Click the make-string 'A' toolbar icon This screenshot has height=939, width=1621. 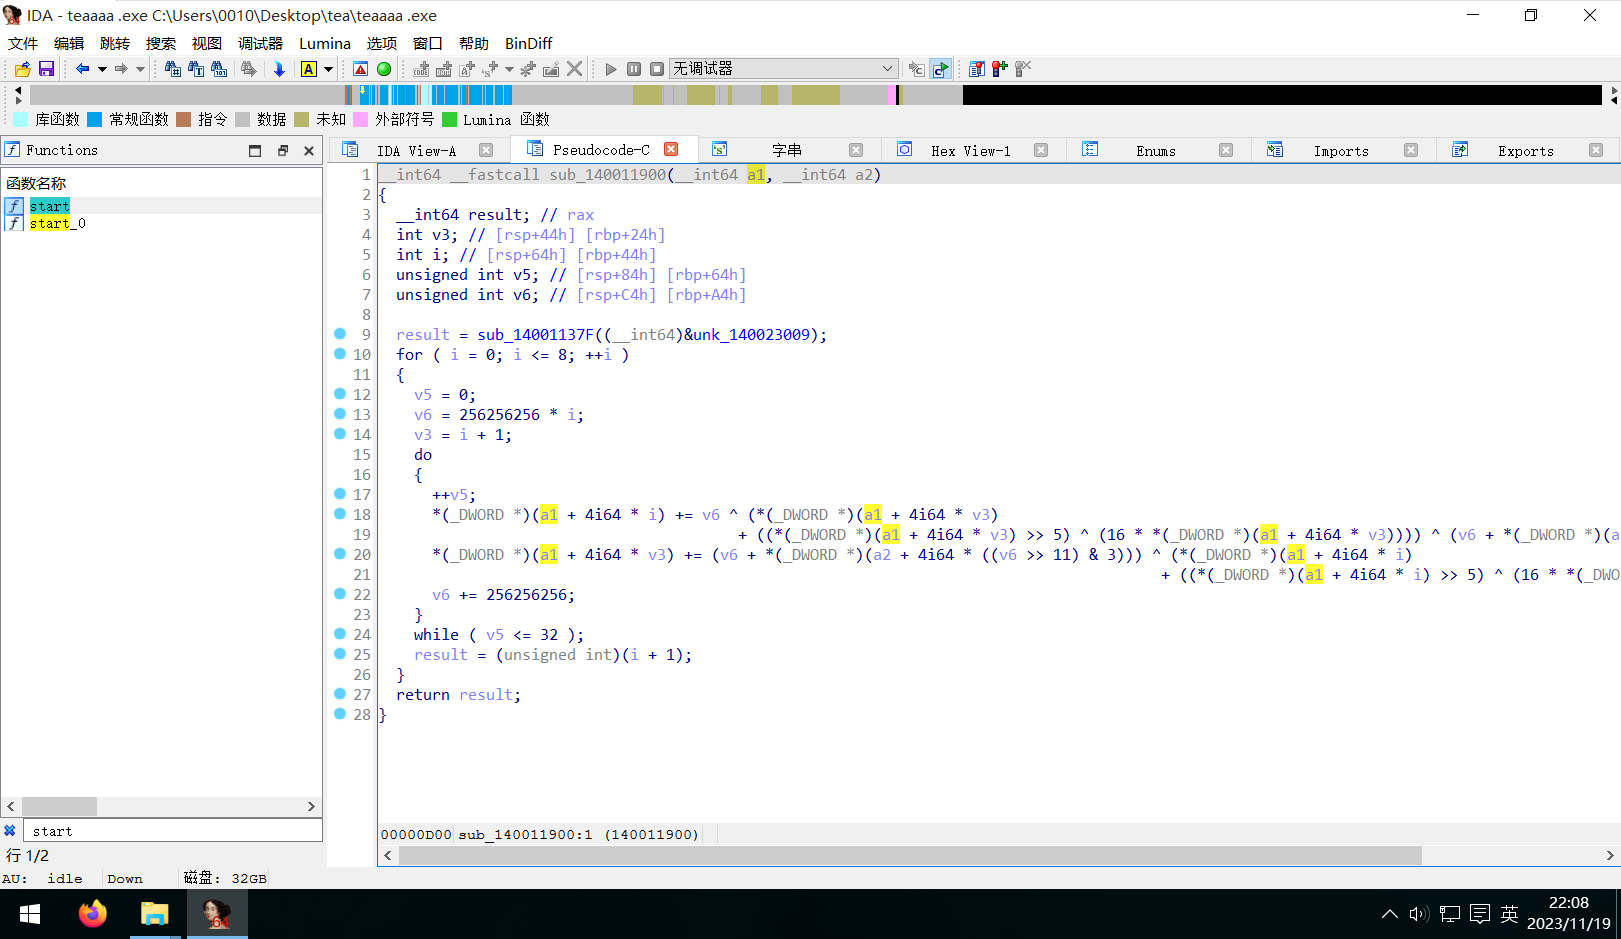click(467, 69)
